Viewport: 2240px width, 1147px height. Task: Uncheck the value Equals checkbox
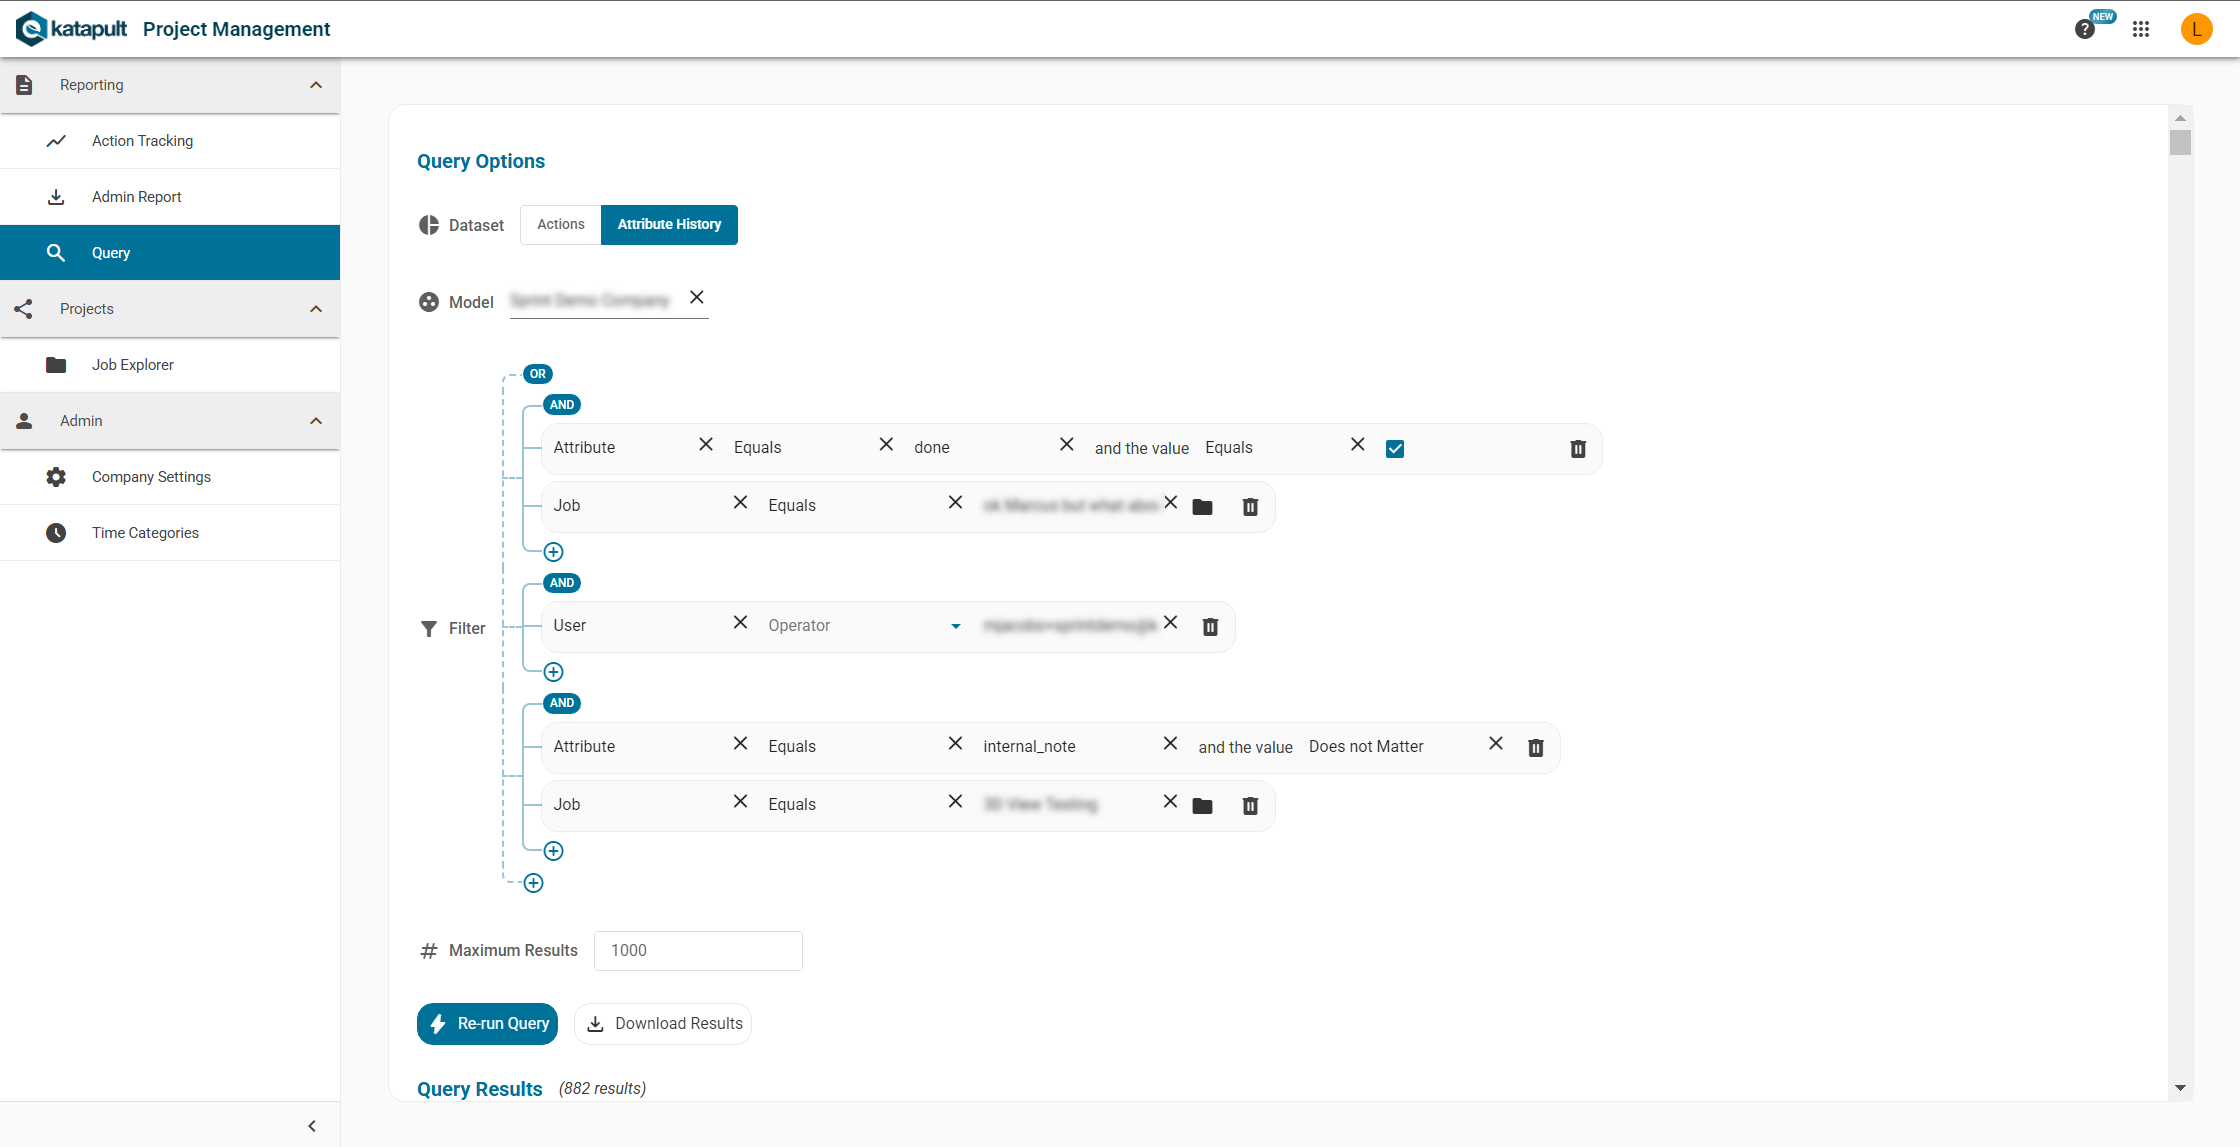(1395, 449)
